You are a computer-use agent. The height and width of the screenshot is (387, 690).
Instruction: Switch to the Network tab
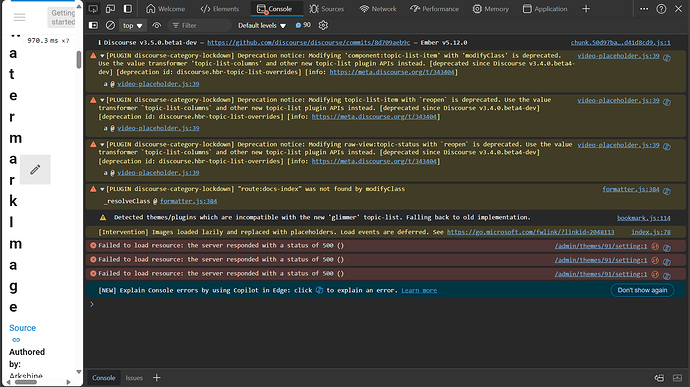click(378, 9)
